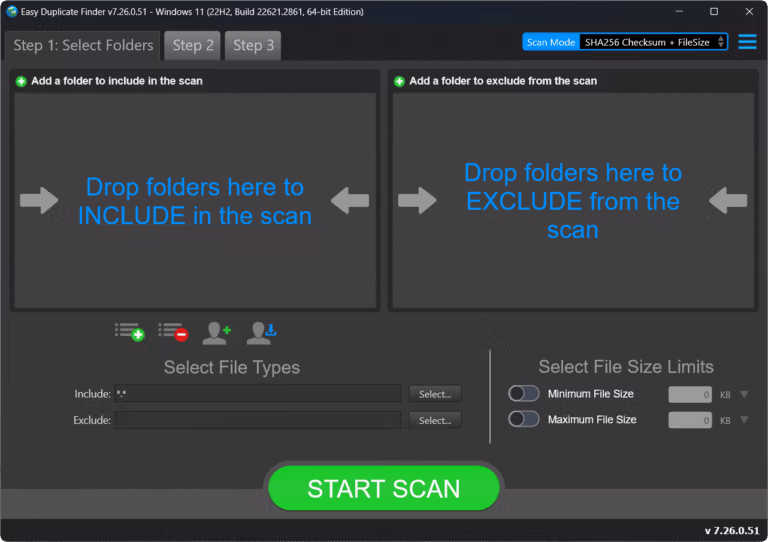Click the Maximum File Size value field
Image resolution: width=768 pixels, height=542 pixels.
tap(690, 420)
